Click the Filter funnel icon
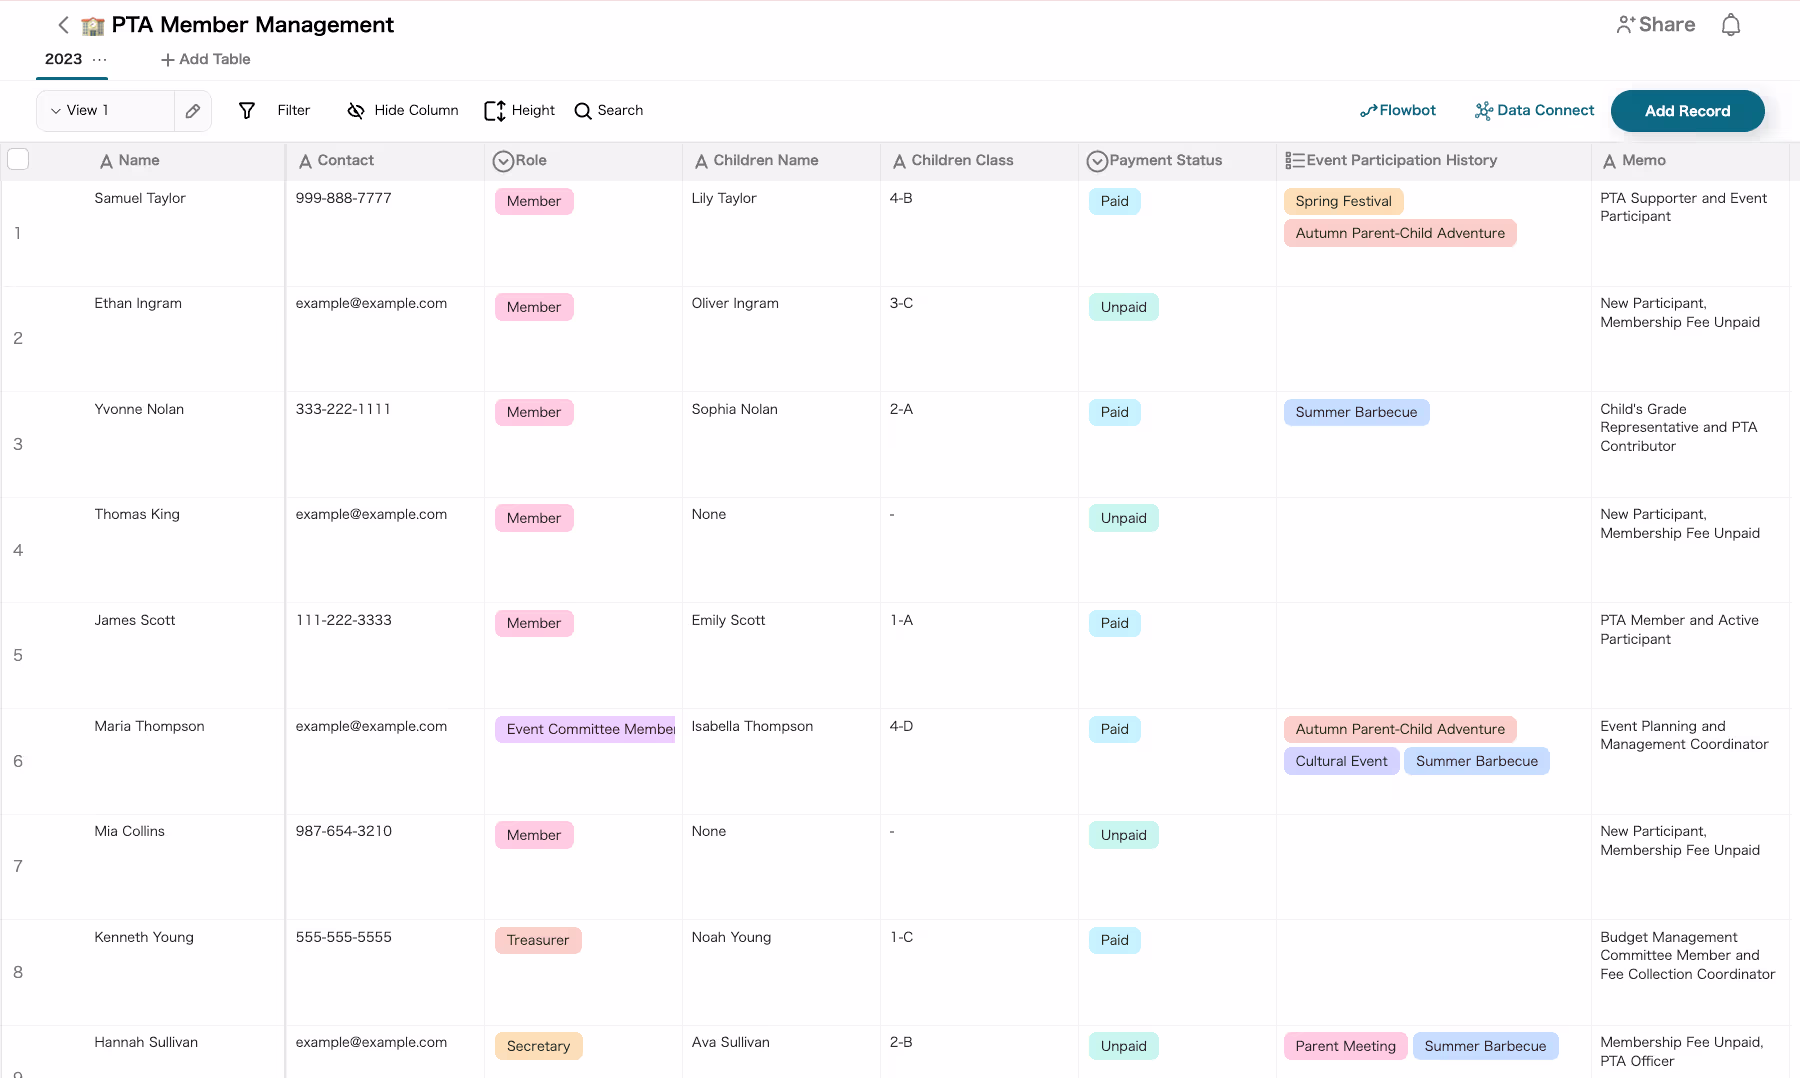This screenshot has width=1800, height=1078. (x=247, y=111)
